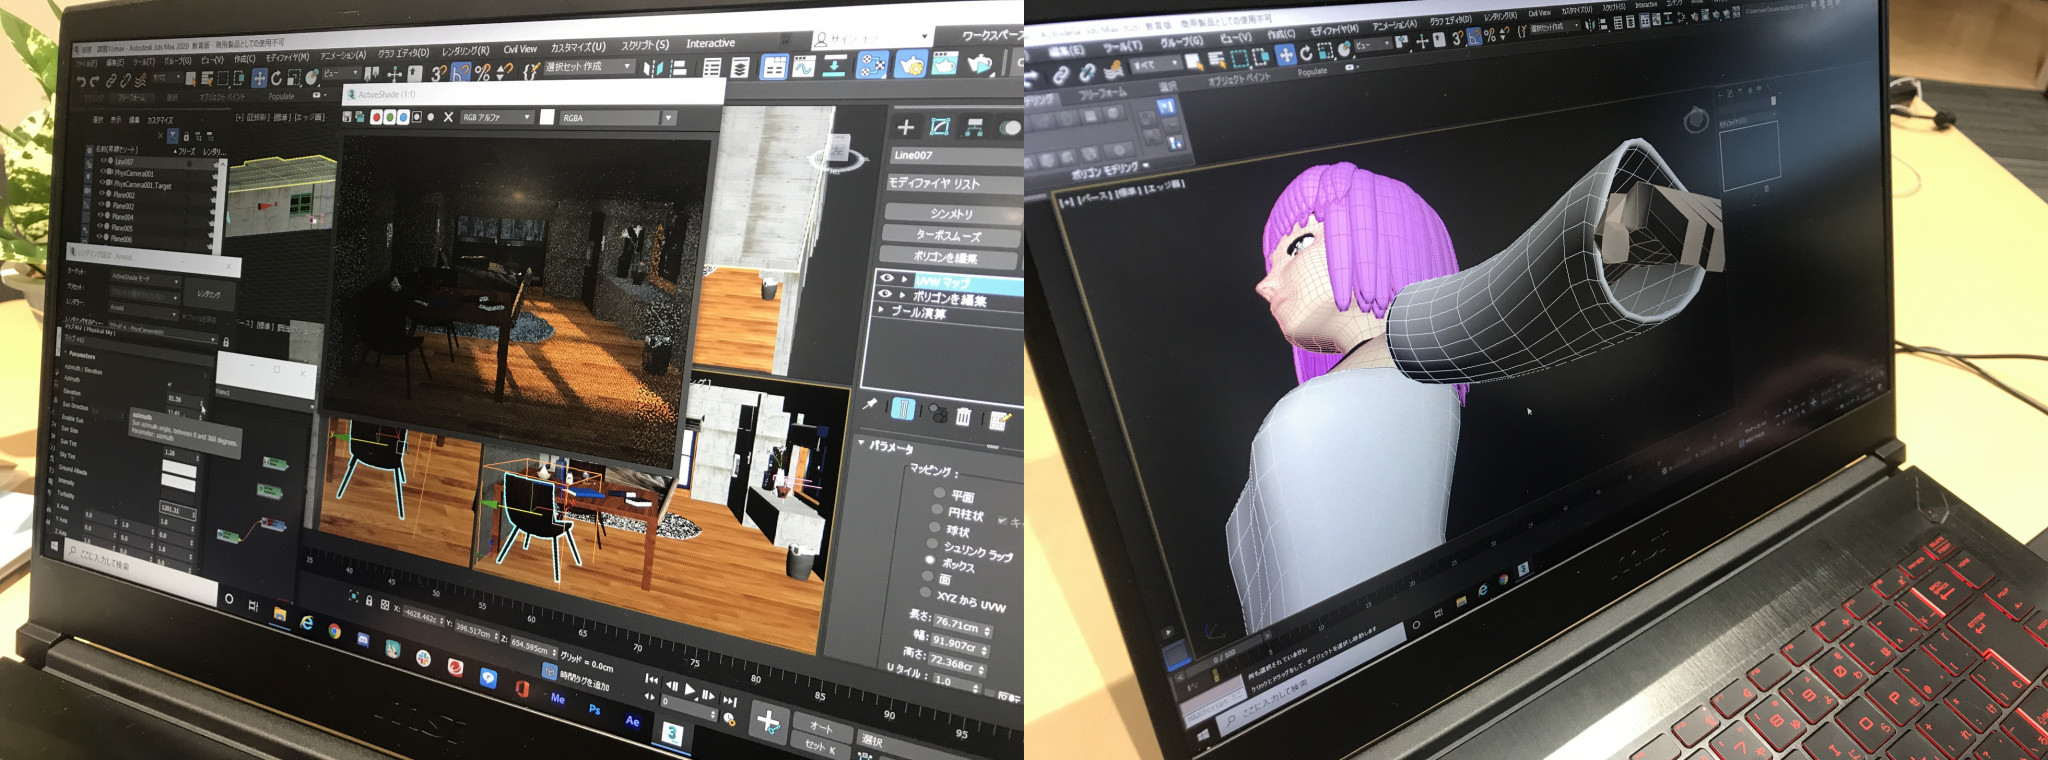Open Civil View menu on left screen

click(x=520, y=48)
